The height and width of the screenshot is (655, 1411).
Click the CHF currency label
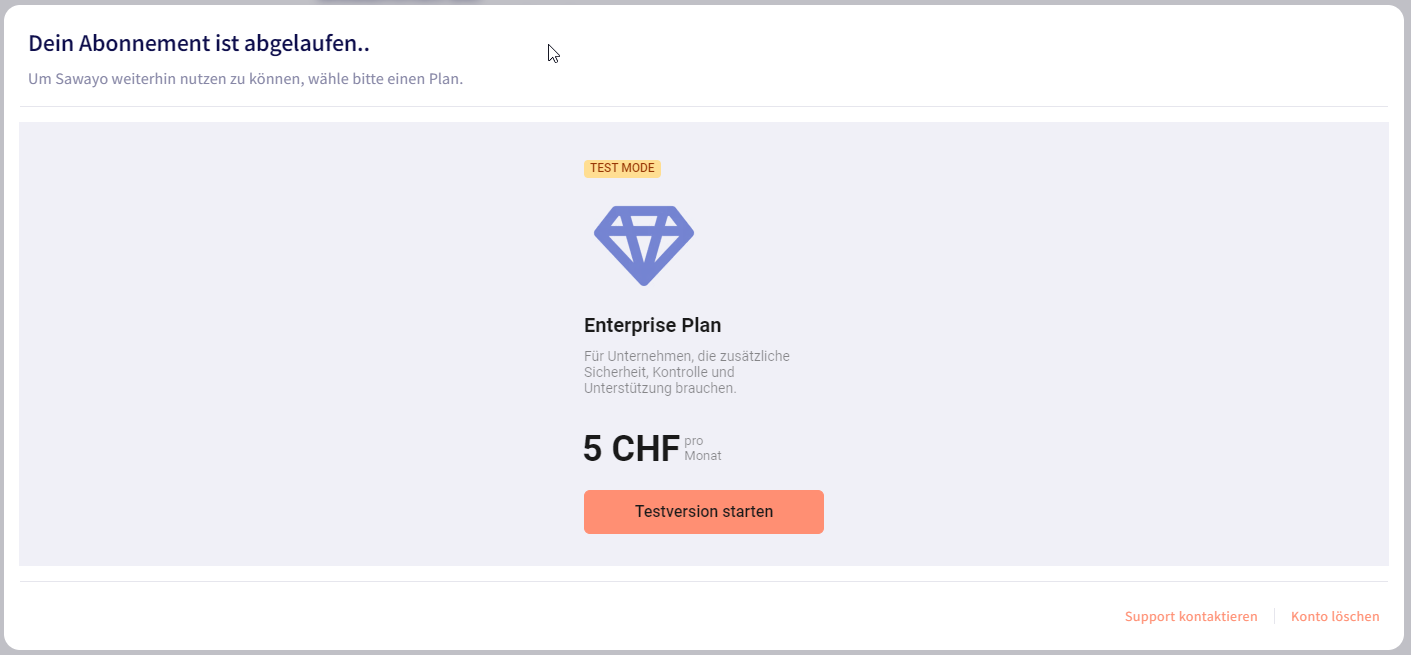646,449
